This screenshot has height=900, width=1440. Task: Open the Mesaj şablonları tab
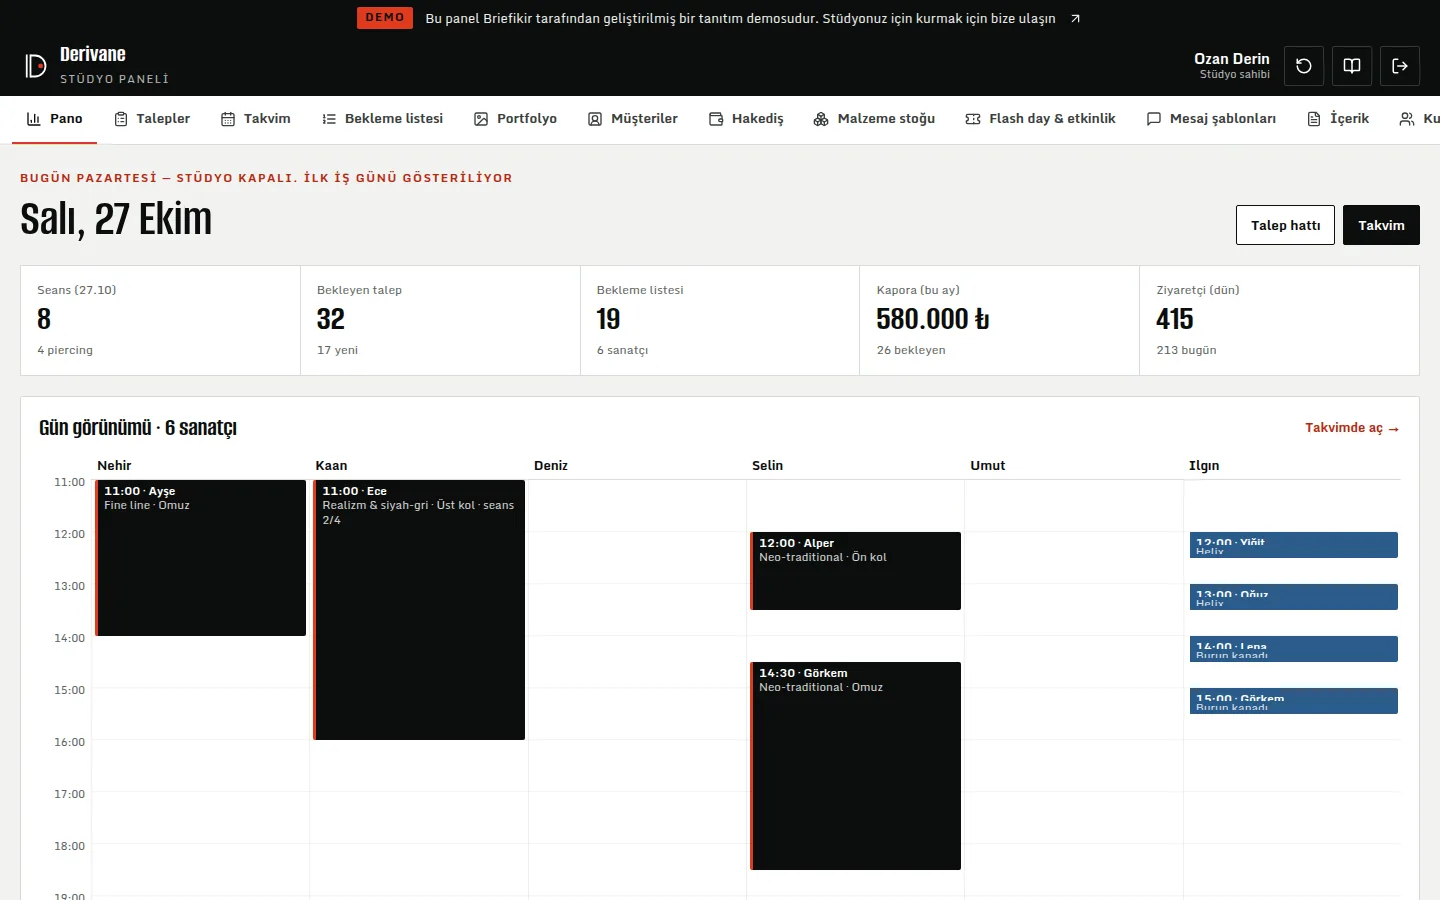point(1211,119)
